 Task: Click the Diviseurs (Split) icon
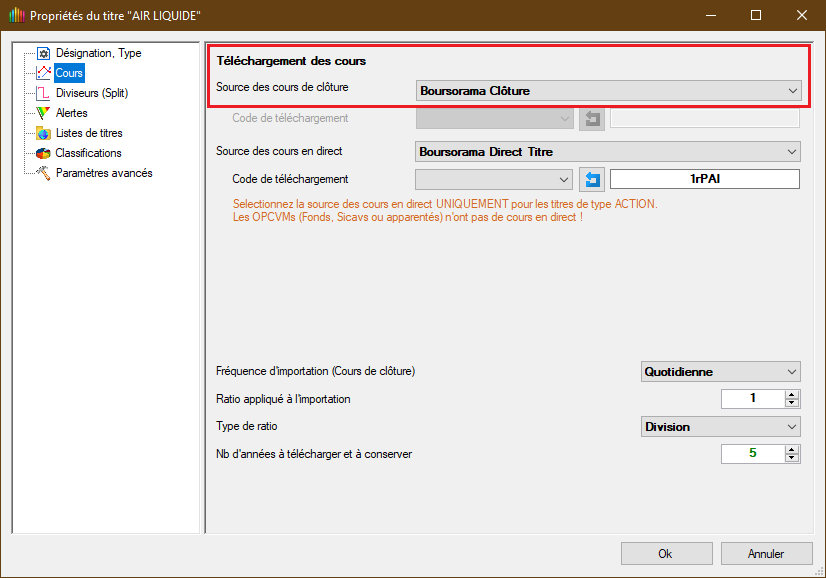coord(43,93)
